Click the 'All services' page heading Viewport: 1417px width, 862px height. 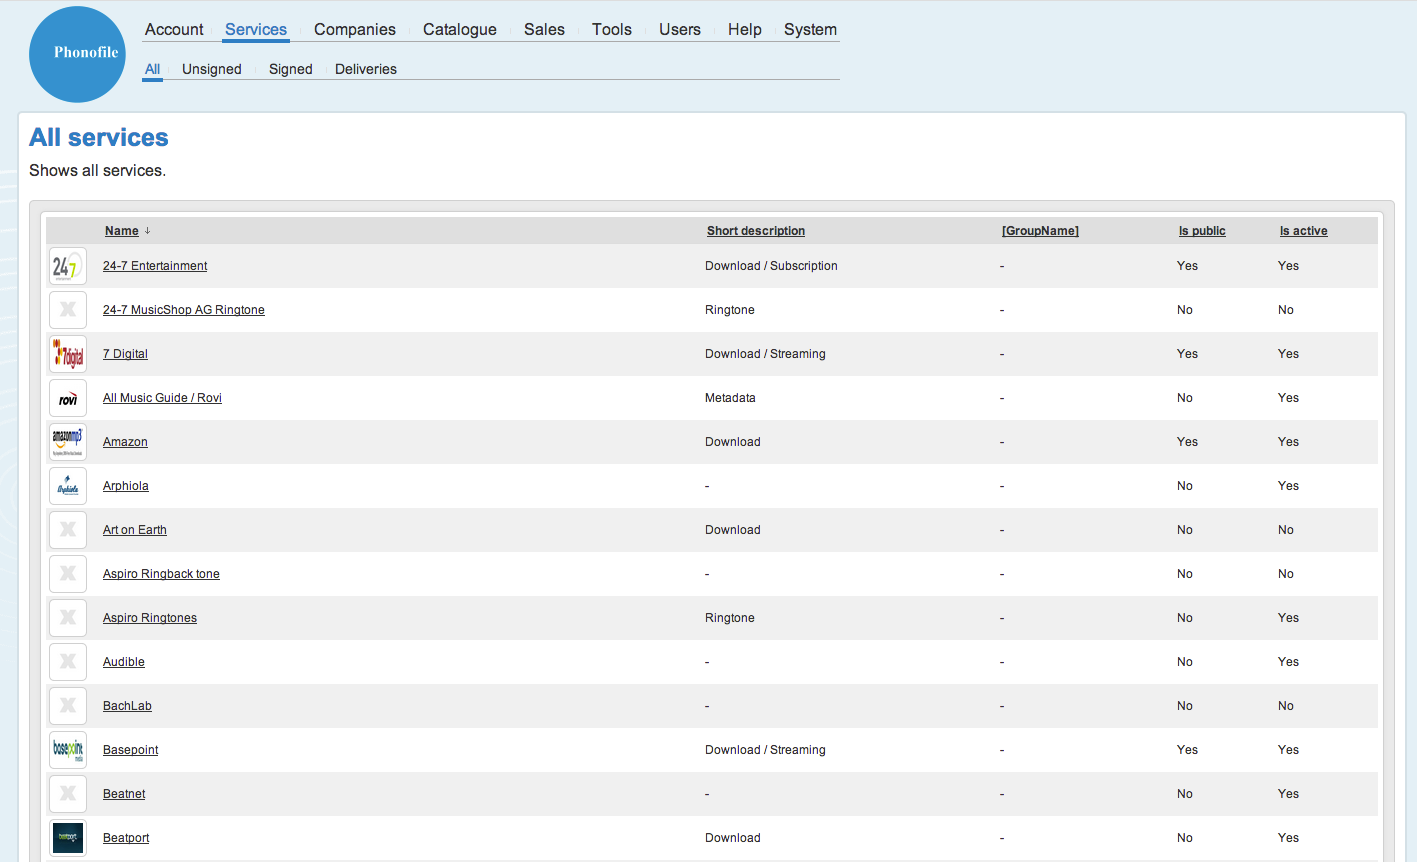(99, 138)
